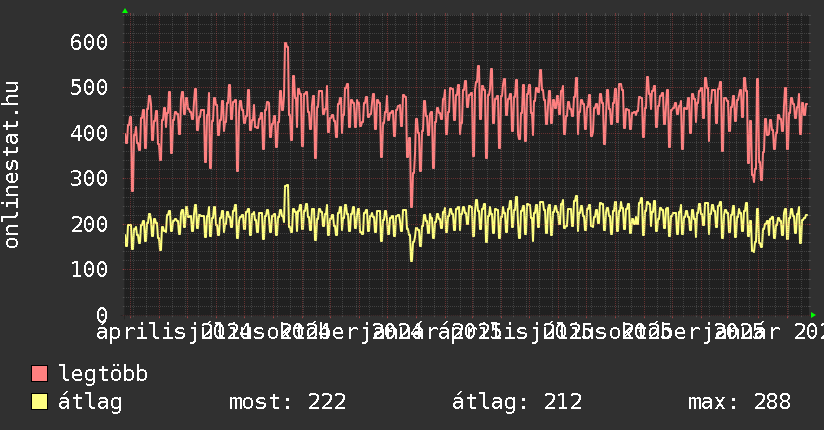Click the 300 y-axis label
Screen dimensions: 824x430
(88, 178)
